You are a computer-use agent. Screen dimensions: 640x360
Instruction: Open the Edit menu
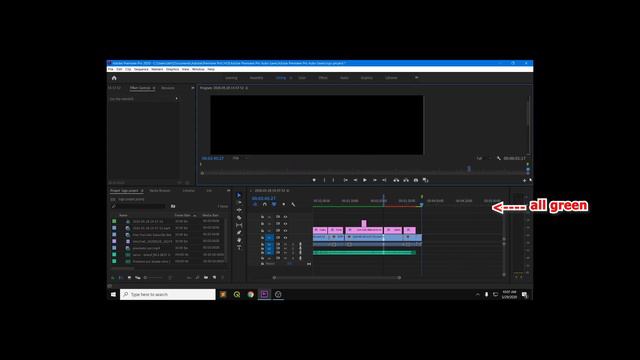pos(119,69)
